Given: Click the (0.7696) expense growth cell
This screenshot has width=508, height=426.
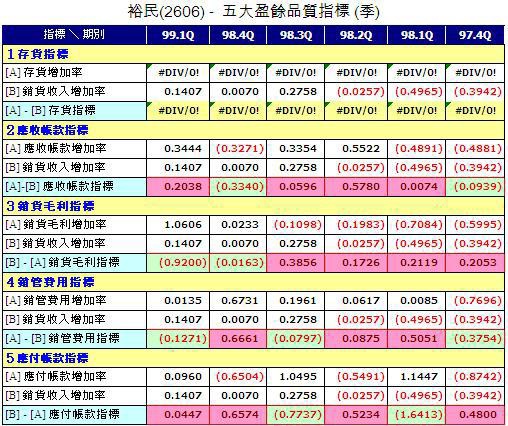Looking at the screenshot, I should [x=475, y=301].
